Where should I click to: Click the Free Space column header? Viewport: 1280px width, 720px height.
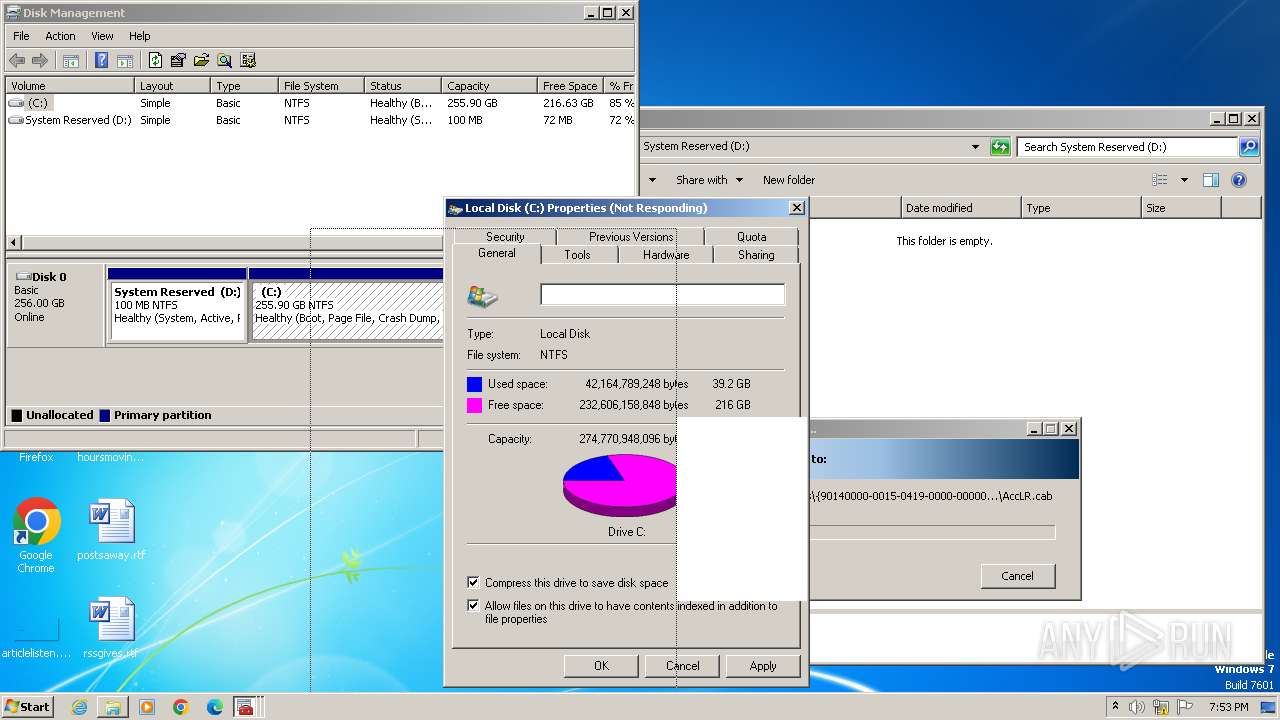pos(570,86)
